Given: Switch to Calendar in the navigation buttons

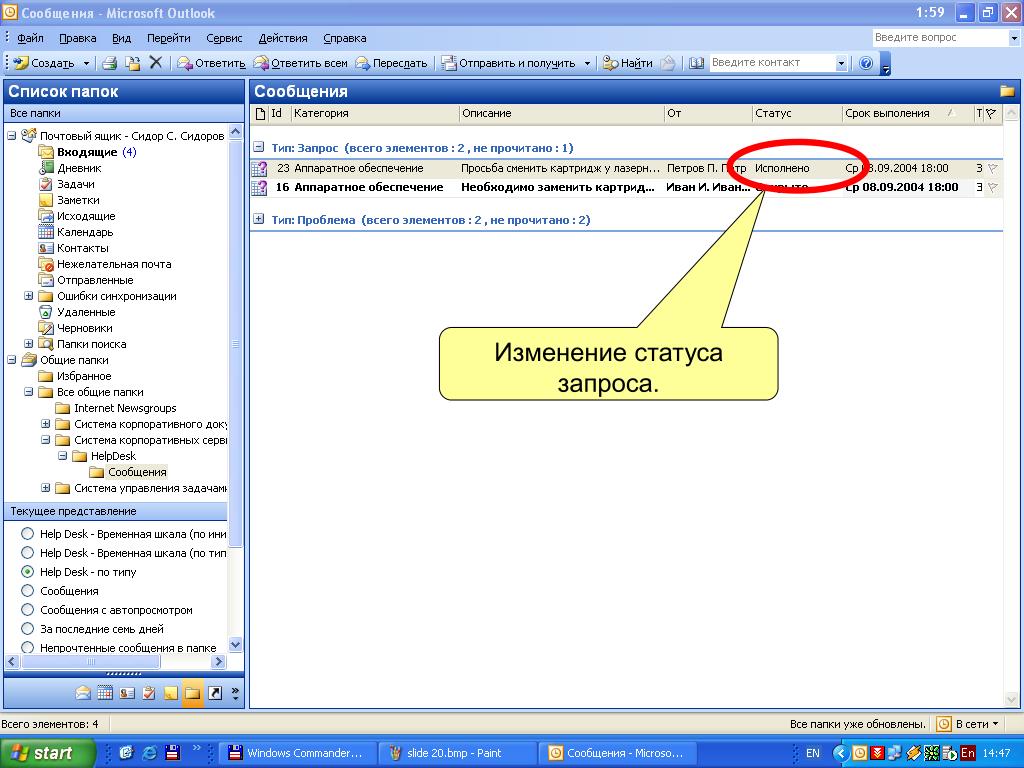Looking at the screenshot, I should (105, 693).
